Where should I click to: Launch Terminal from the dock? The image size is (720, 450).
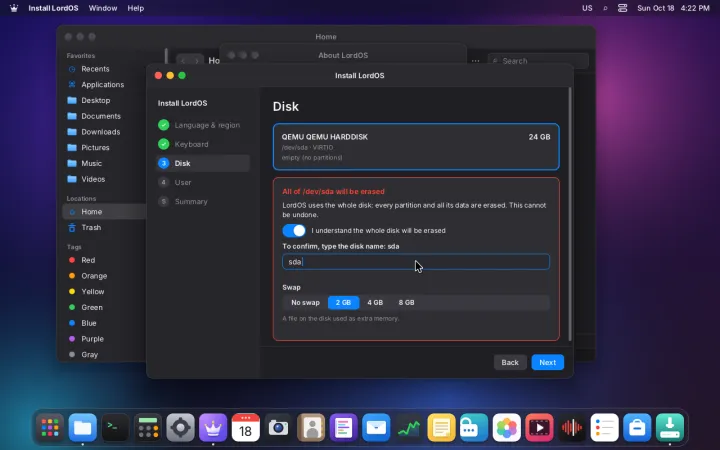coord(115,428)
